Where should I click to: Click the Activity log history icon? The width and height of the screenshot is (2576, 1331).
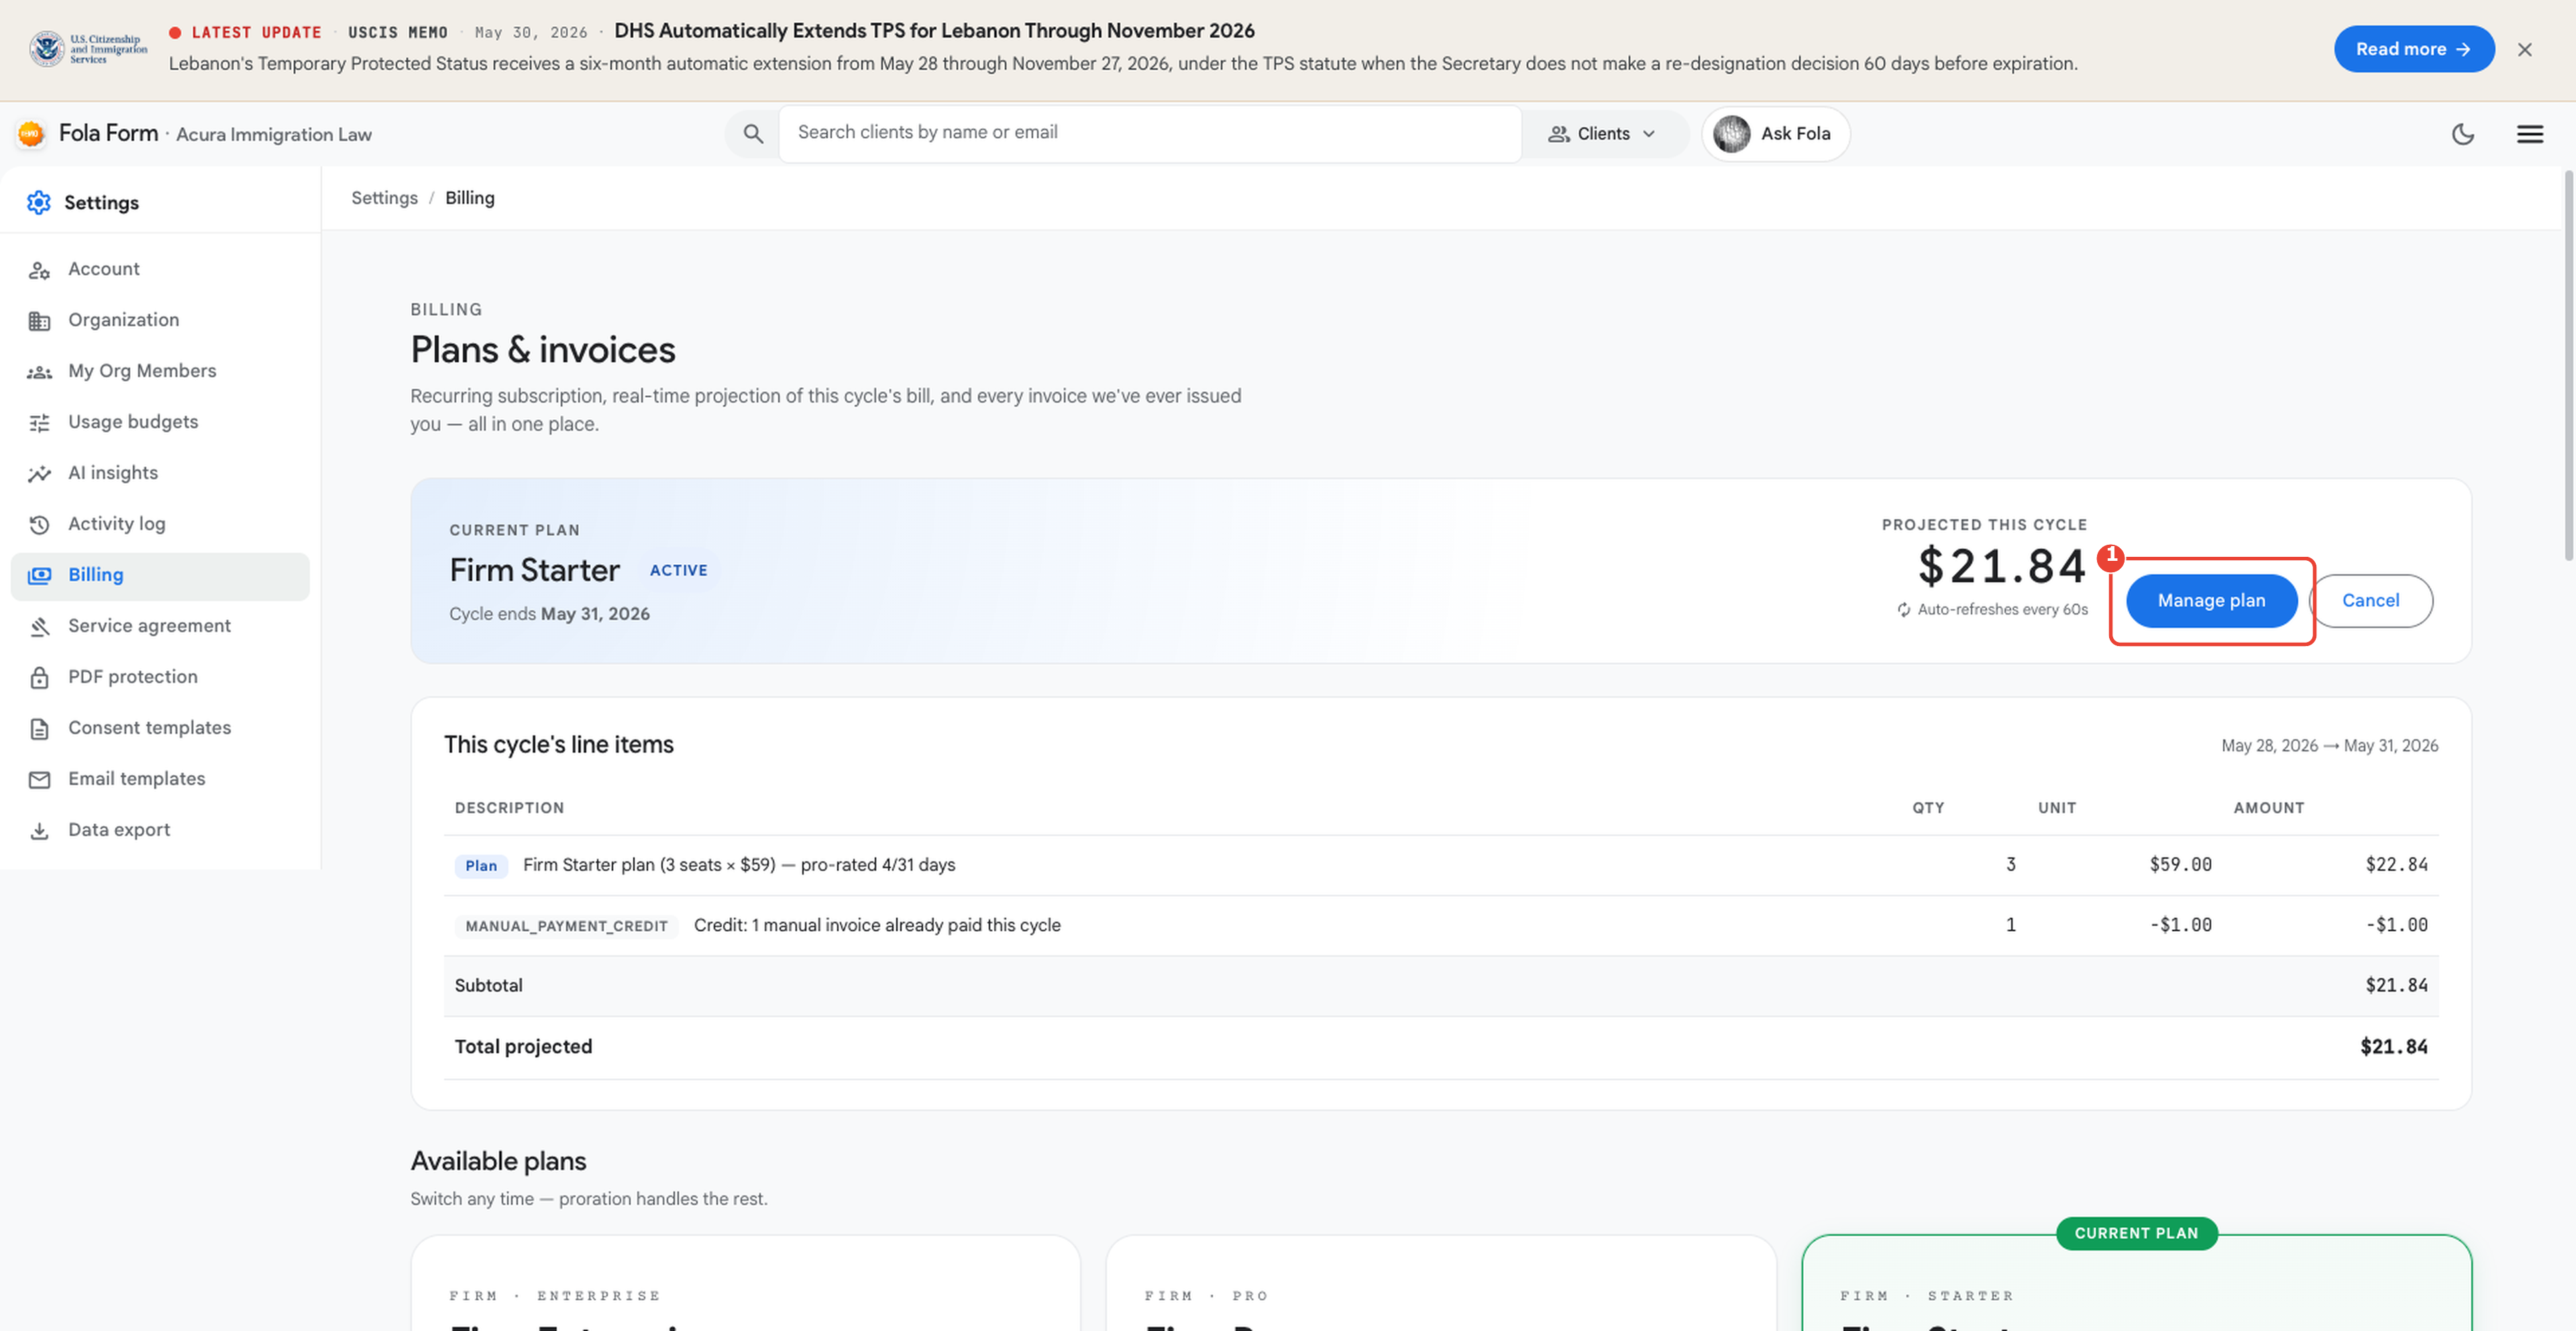point(39,525)
